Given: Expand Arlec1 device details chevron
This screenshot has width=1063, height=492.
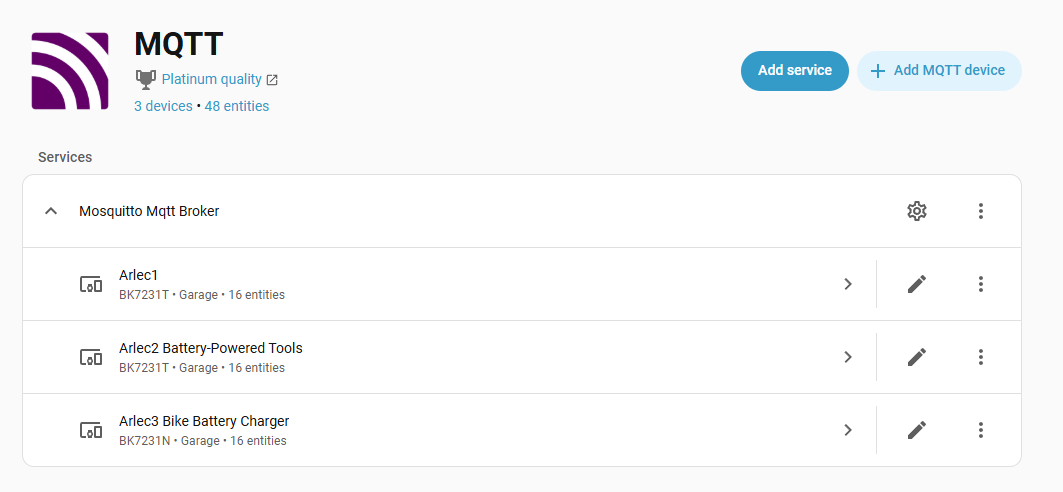Looking at the screenshot, I should click(x=848, y=284).
